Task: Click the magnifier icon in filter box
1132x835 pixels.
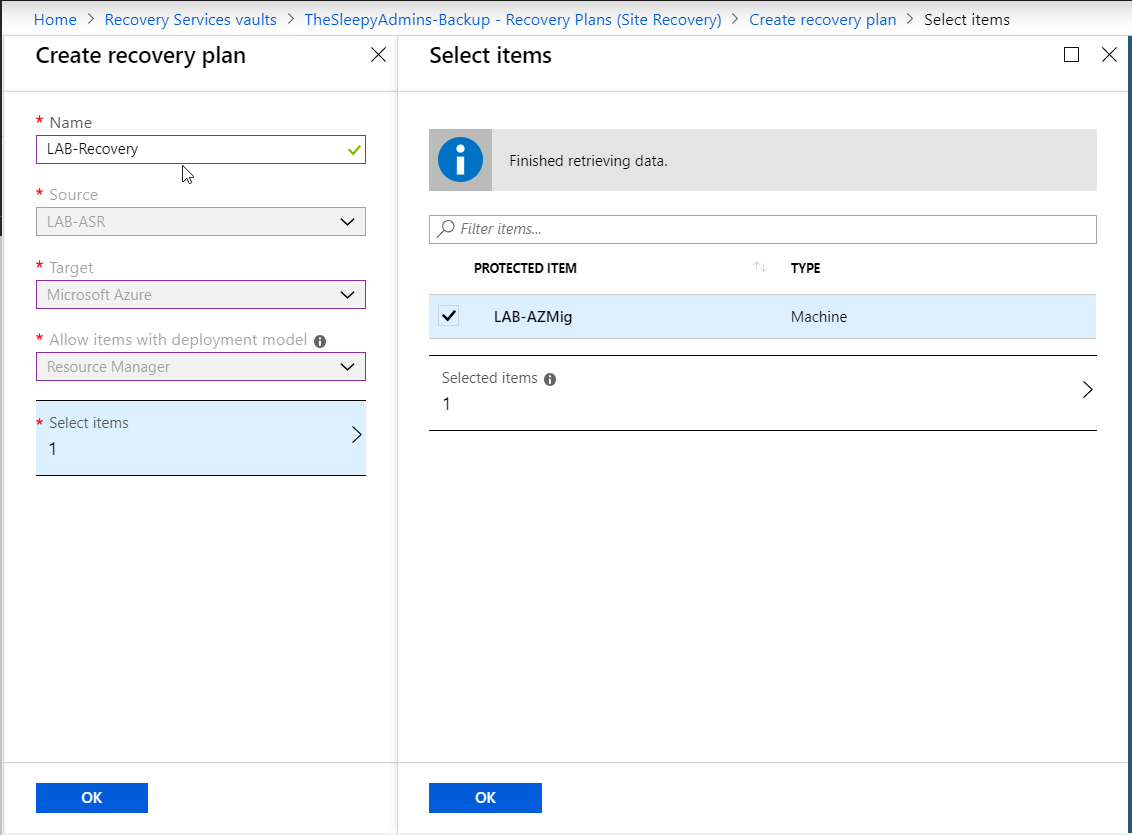Action: coord(447,229)
